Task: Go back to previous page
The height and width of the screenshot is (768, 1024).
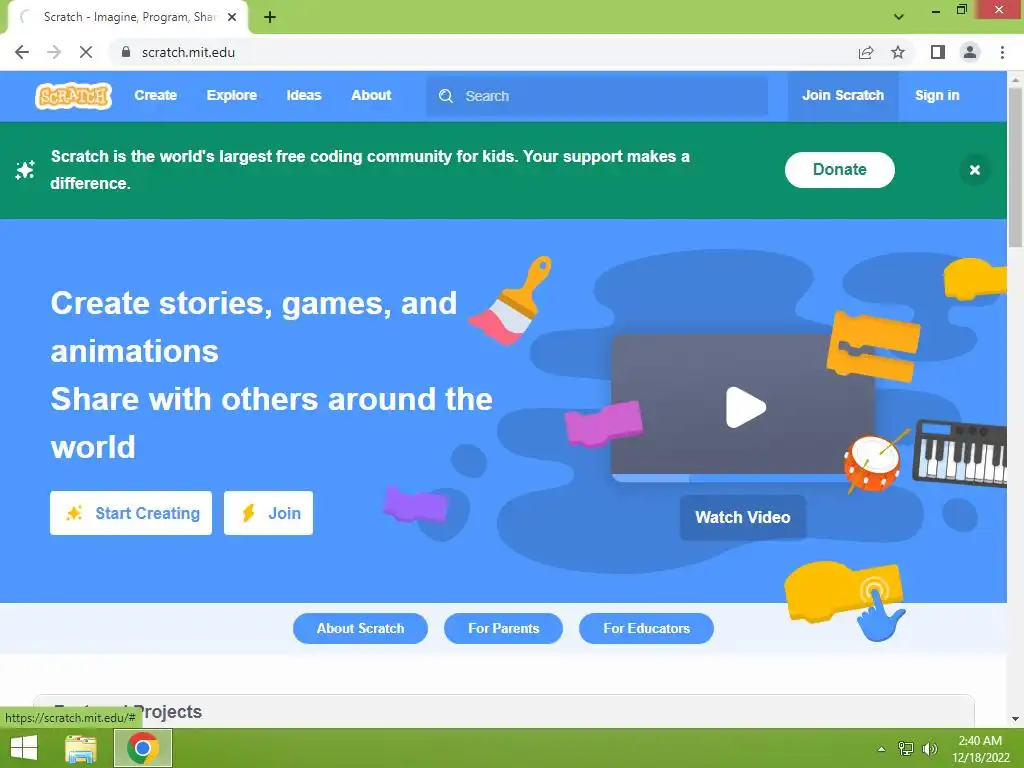Action: 22,52
